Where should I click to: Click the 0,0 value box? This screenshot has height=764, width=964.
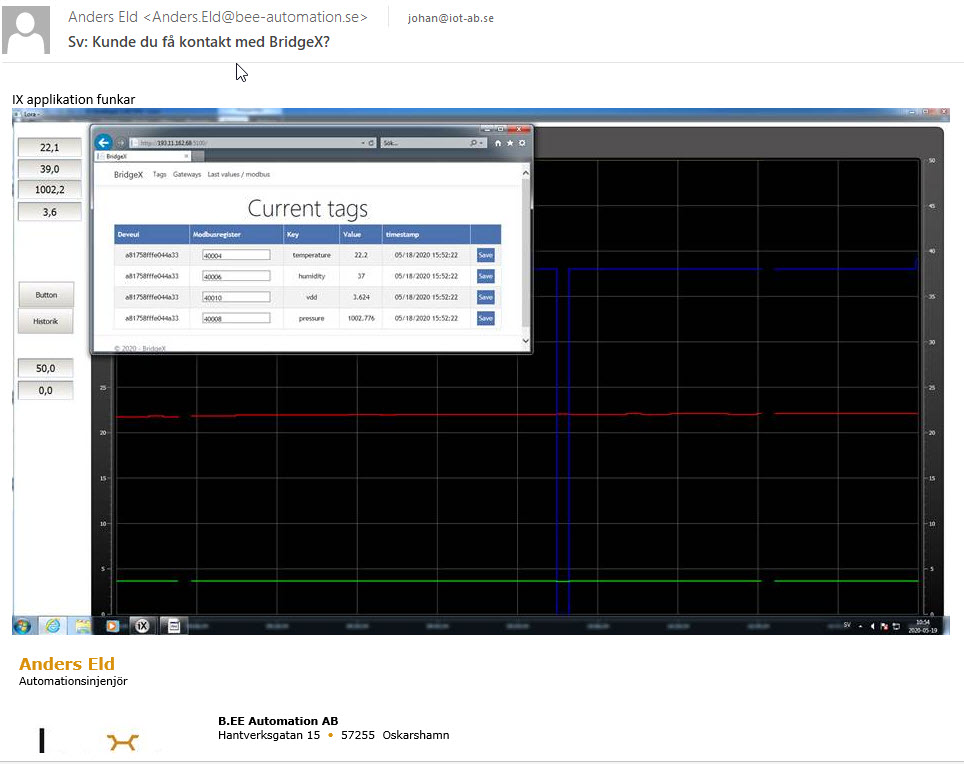(x=45, y=390)
